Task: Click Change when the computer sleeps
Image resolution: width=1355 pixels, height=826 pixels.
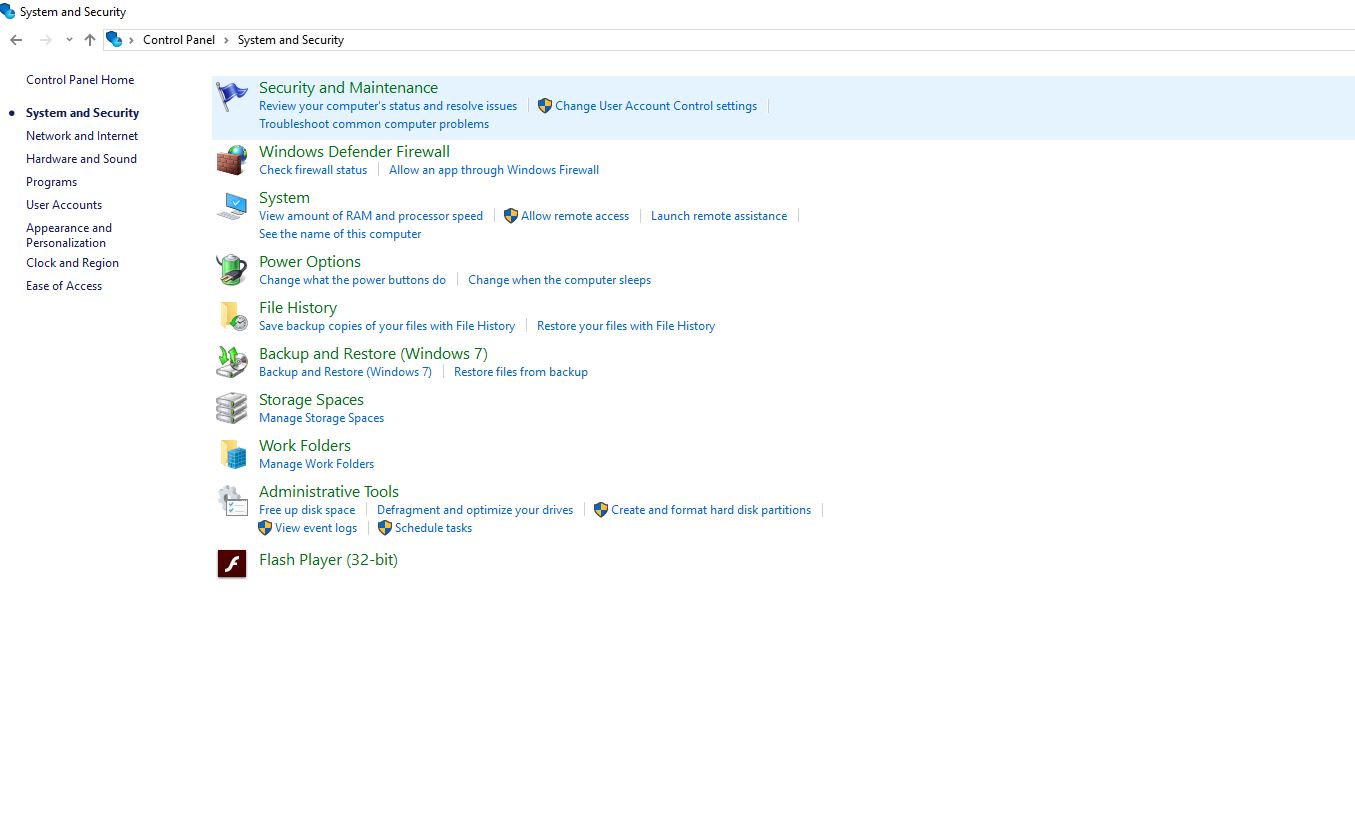Action: (559, 280)
